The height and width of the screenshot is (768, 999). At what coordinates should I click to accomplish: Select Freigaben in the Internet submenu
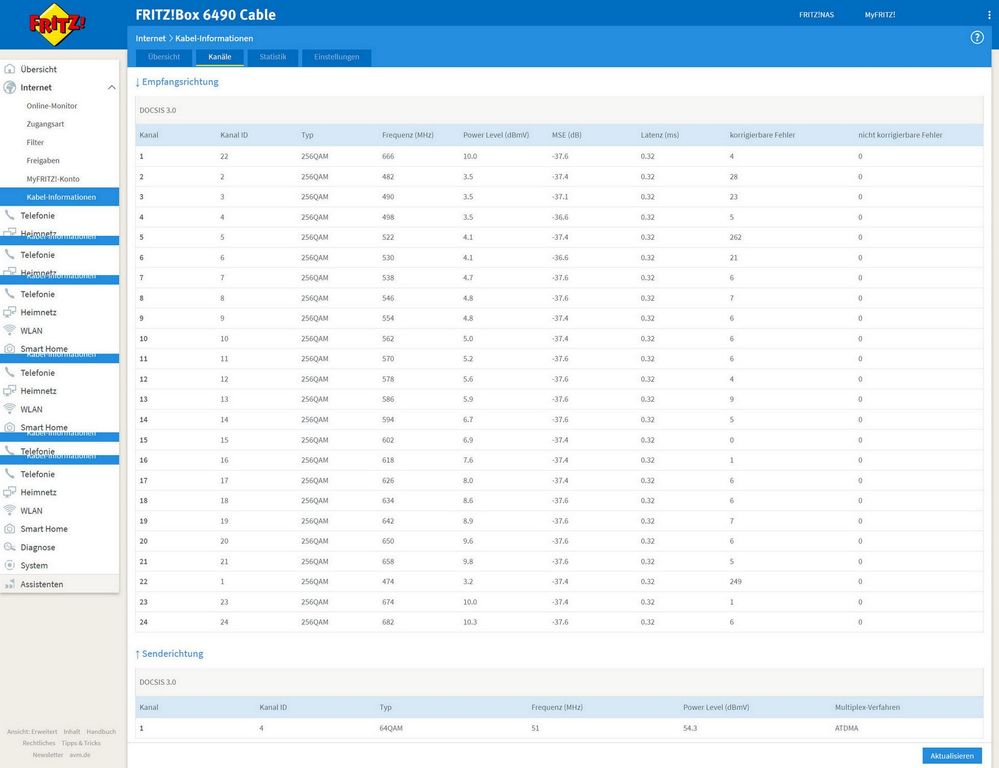click(x=43, y=161)
